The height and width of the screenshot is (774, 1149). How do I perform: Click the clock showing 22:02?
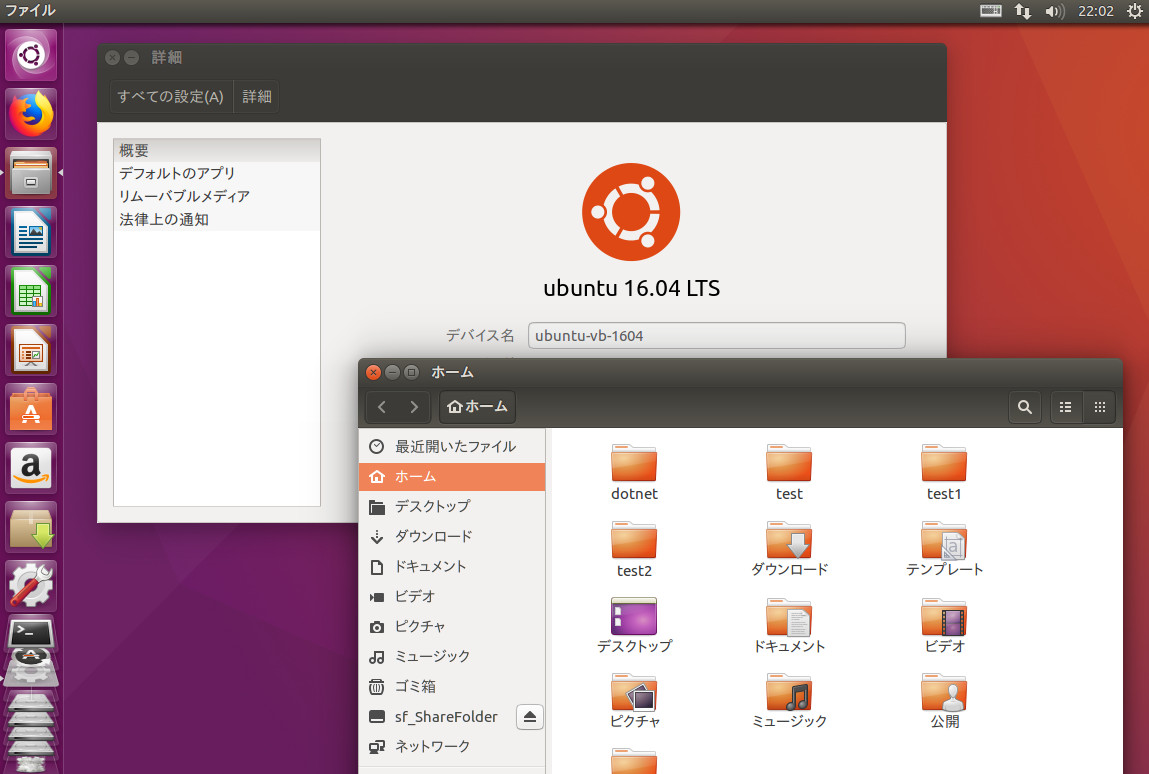click(x=1096, y=11)
